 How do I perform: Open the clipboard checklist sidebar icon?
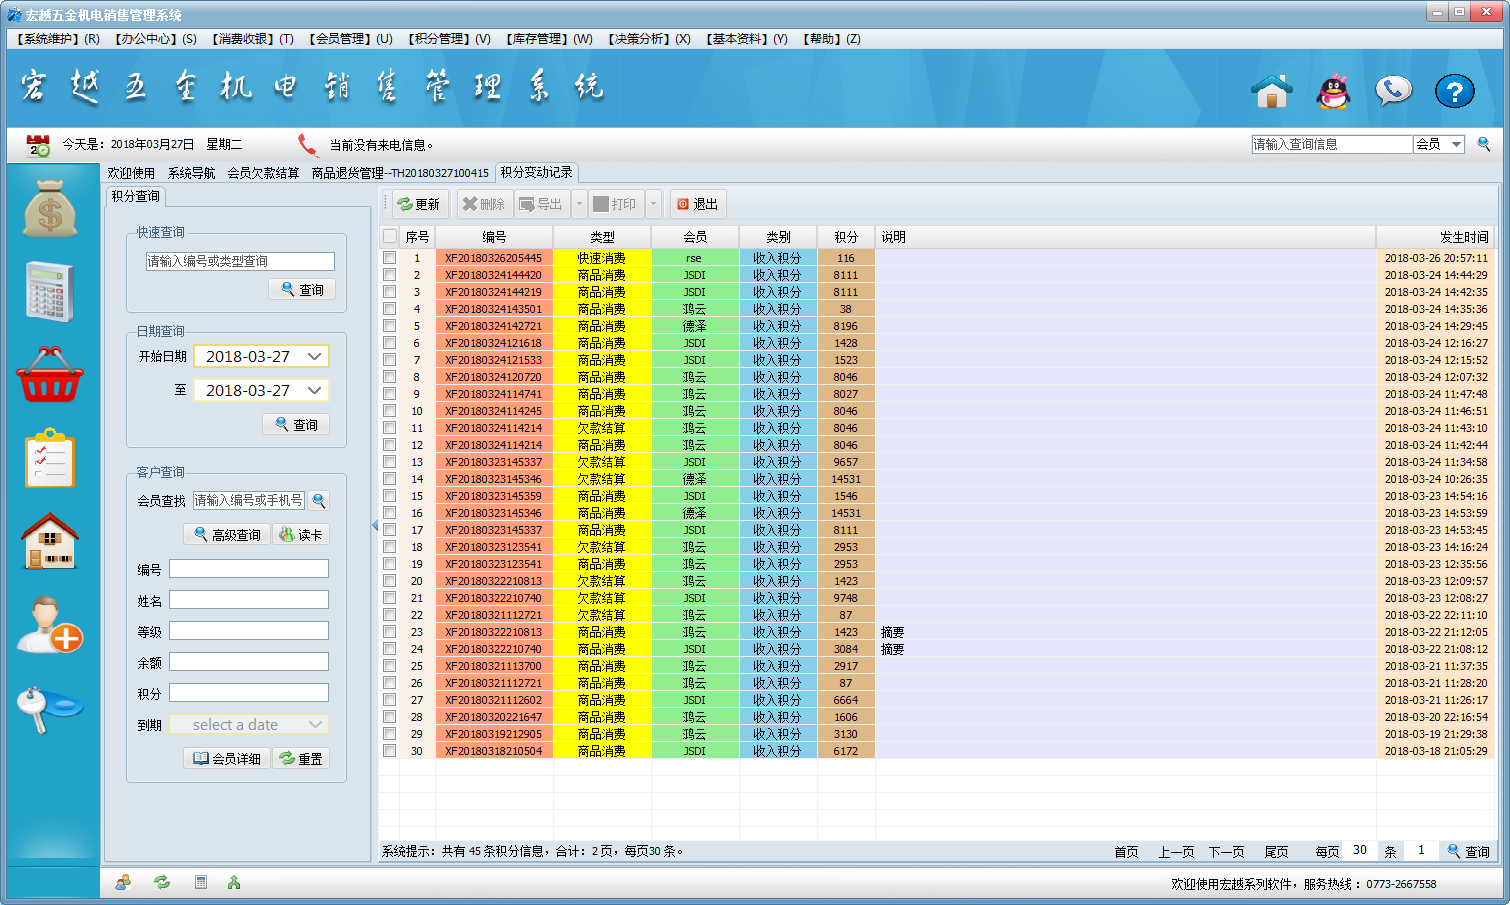coord(50,458)
